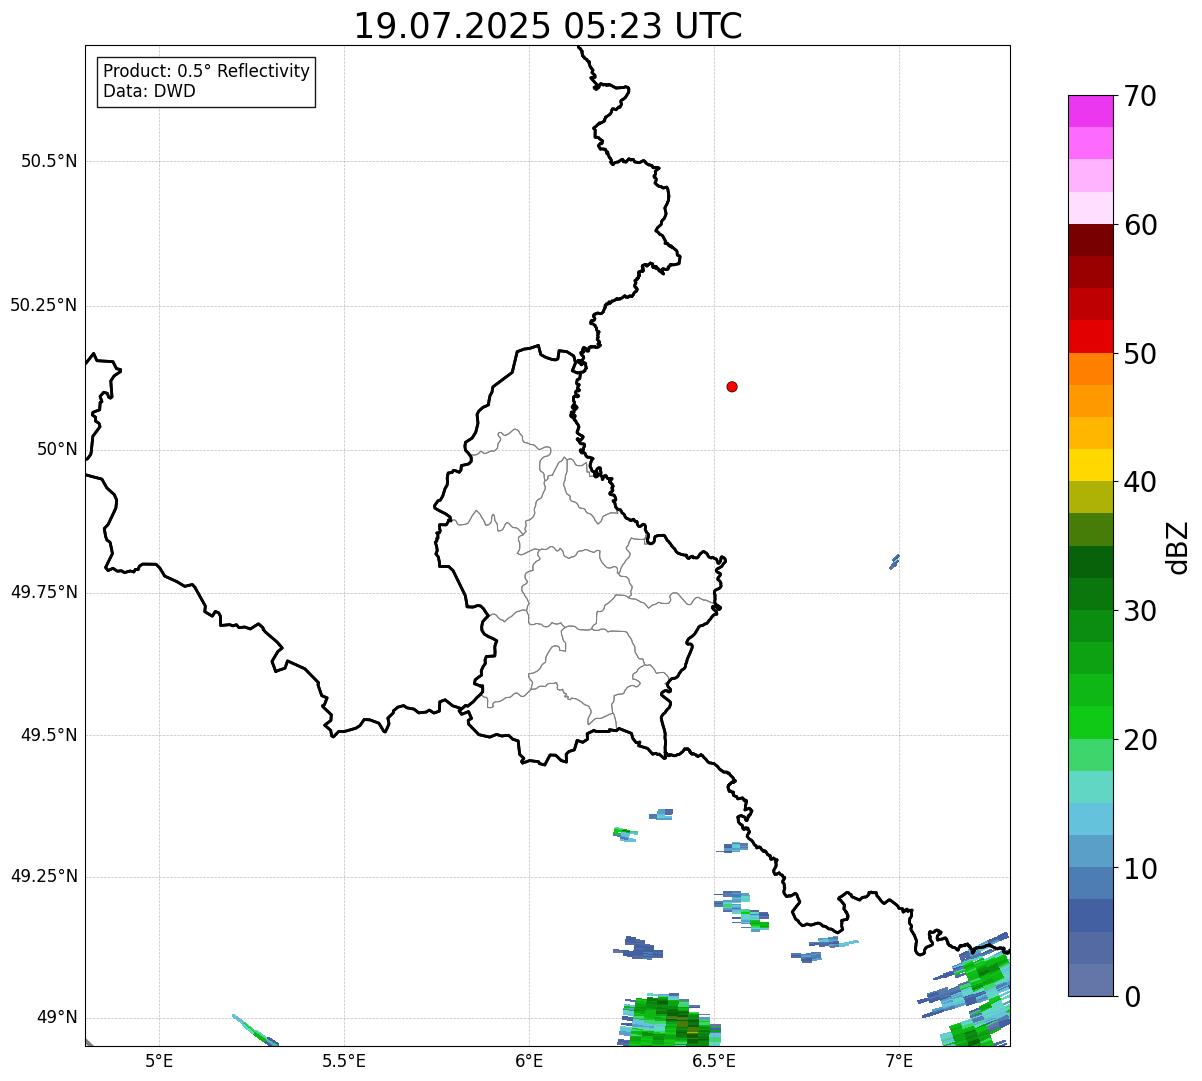Click the 'dBZ' colorbar axis label

(x=1178, y=547)
